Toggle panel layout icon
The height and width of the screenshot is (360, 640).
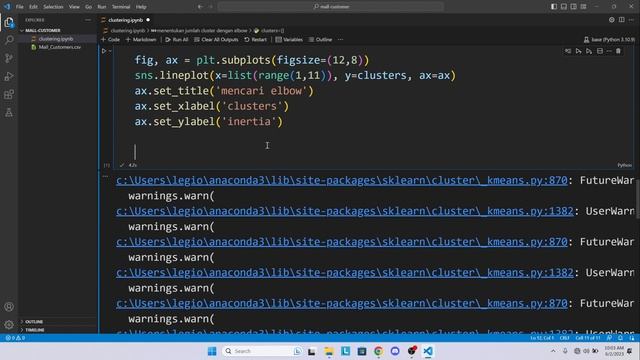(564, 7)
